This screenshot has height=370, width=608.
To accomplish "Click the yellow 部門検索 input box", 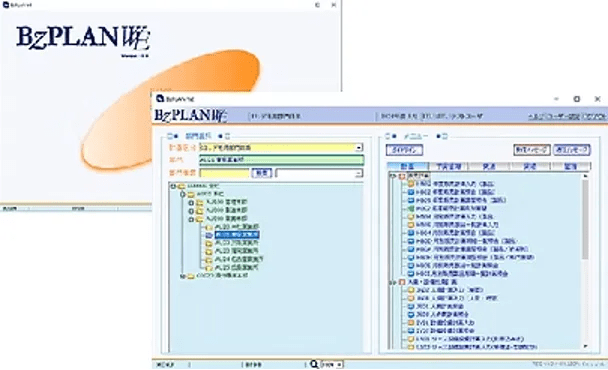I will [x=224, y=173].
